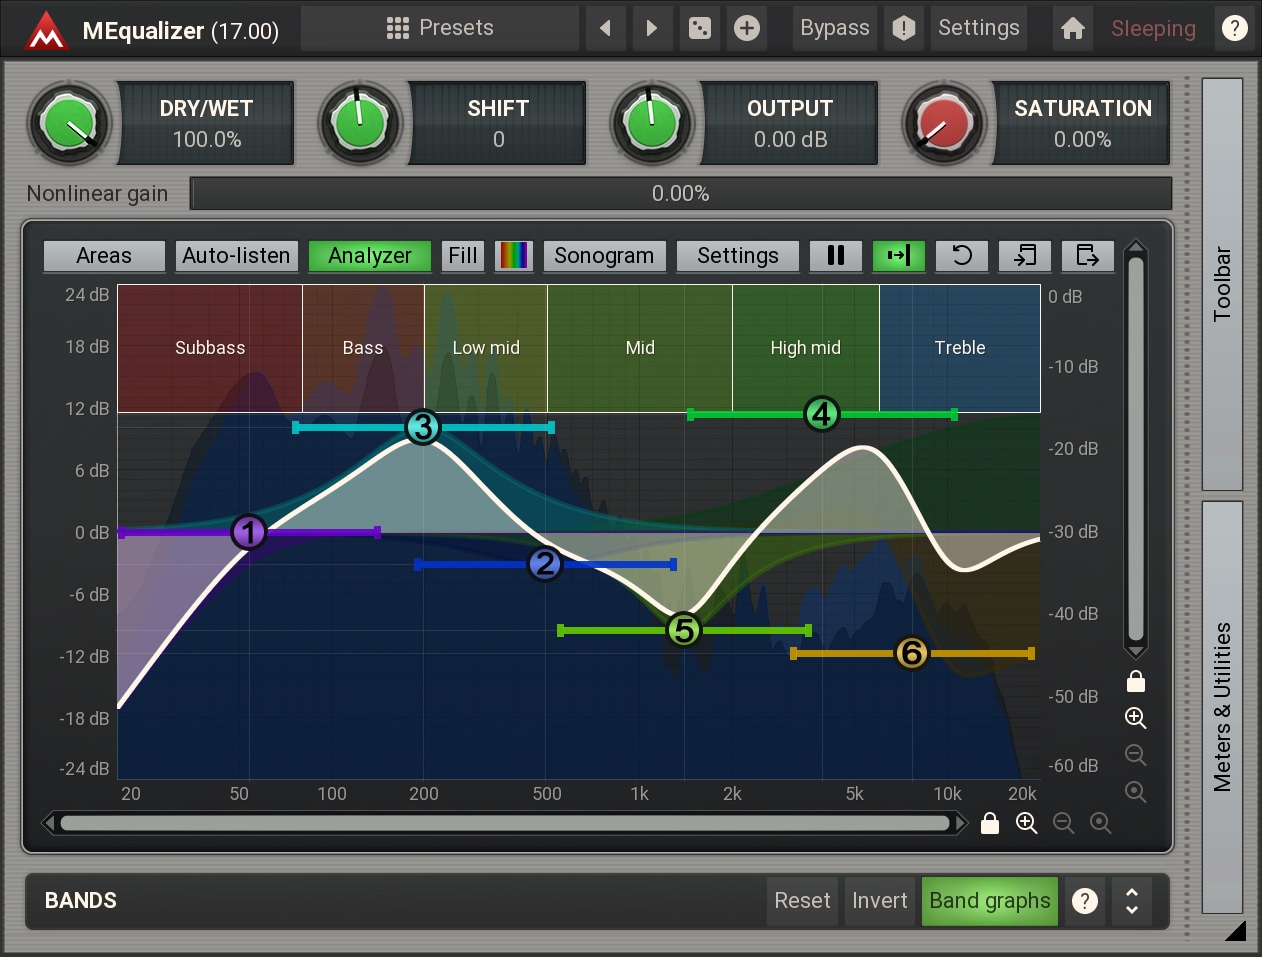Image resolution: width=1262 pixels, height=957 pixels.
Task: Toggle the horizontal zoom lock icon
Action: (990, 823)
